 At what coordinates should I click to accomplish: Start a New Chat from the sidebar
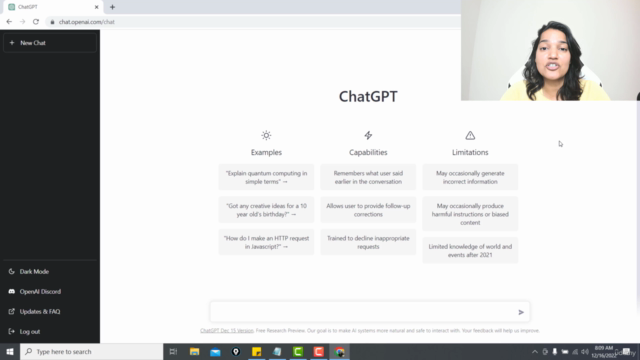click(x=50, y=43)
